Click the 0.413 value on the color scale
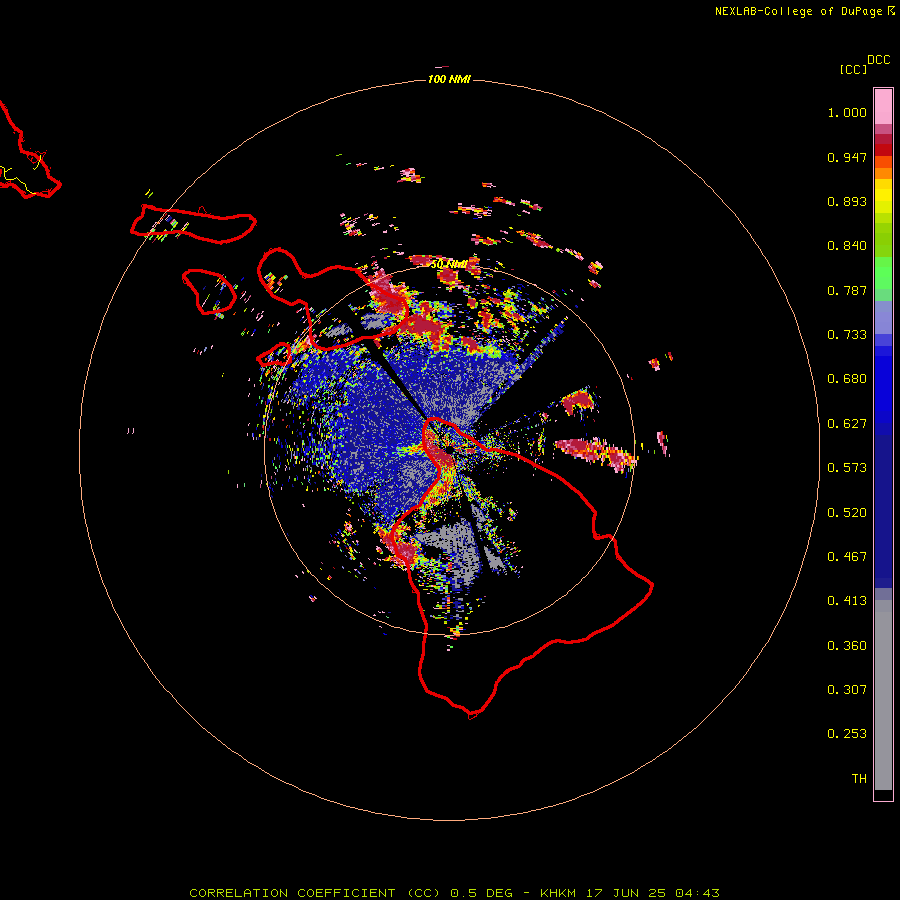 coord(847,601)
